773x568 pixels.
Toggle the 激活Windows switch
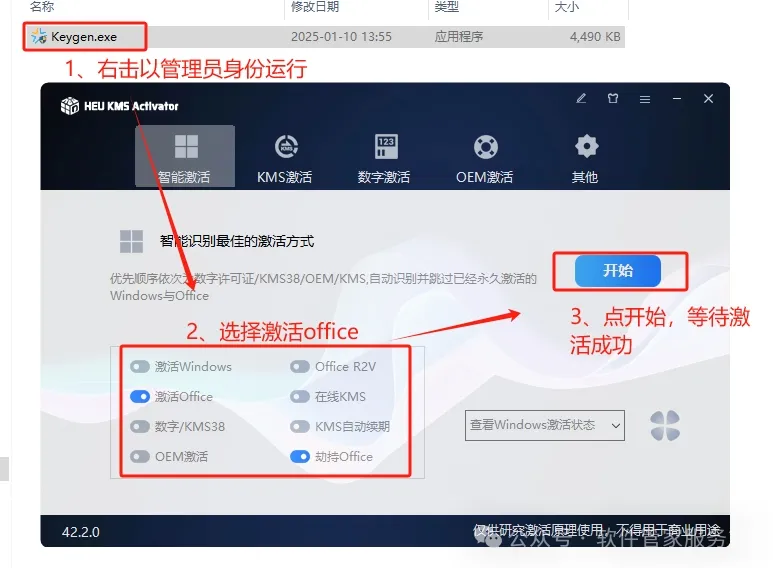(x=140, y=367)
